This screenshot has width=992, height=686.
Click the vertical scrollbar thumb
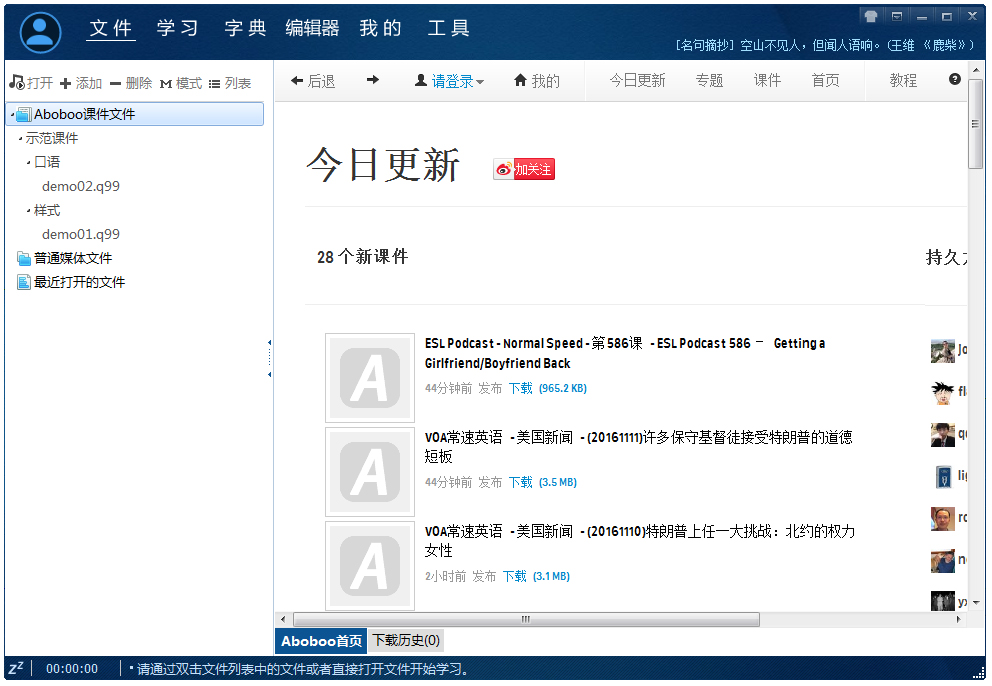976,124
